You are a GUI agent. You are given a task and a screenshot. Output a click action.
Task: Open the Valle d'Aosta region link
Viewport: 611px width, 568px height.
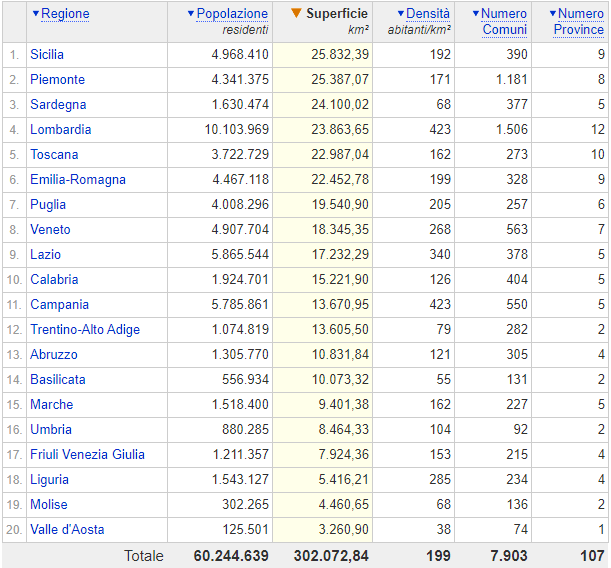(67, 529)
